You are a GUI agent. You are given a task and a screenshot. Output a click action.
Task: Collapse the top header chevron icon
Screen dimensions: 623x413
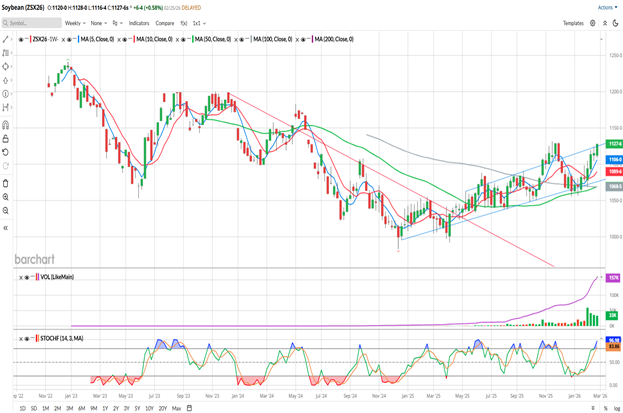[604, 23]
